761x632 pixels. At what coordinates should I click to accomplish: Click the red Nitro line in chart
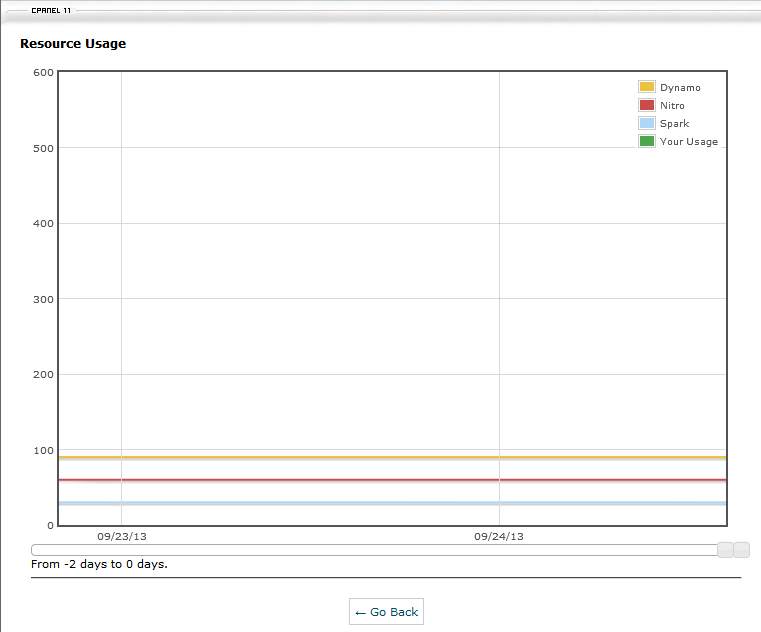[x=300, y=480]
